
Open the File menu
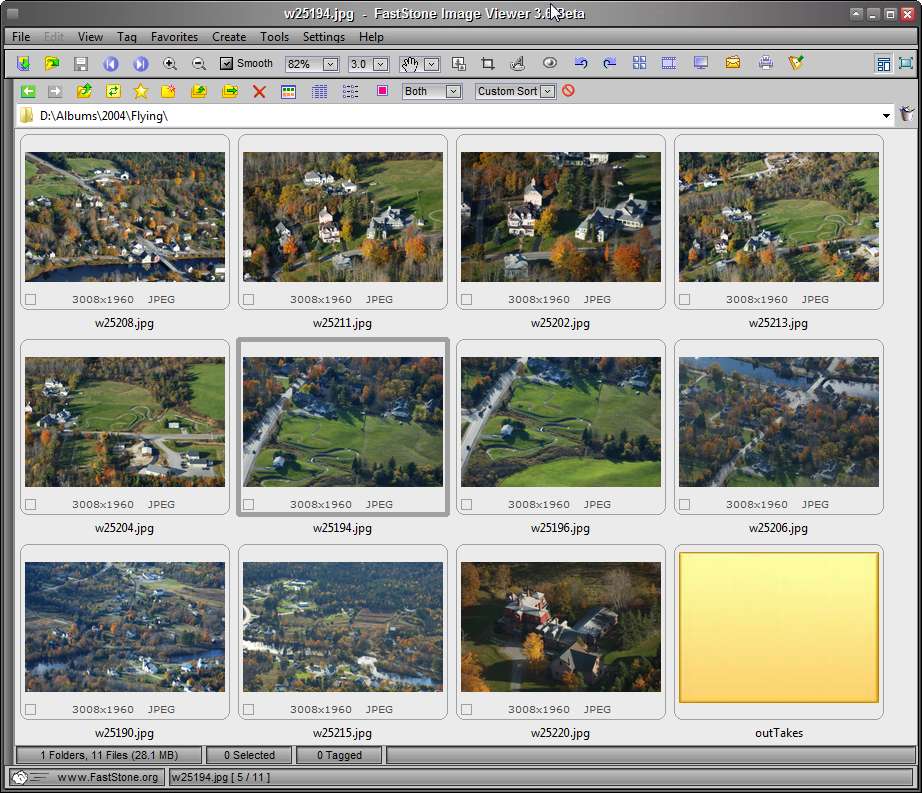tap(21, 36)
